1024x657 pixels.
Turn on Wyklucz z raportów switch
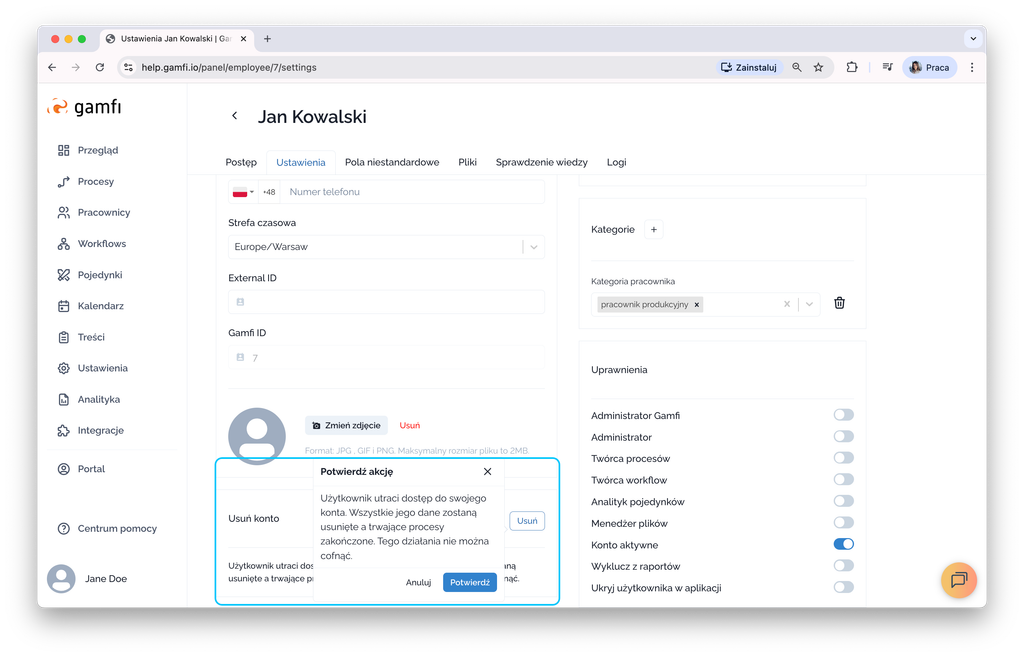click(x=843, y=566)
